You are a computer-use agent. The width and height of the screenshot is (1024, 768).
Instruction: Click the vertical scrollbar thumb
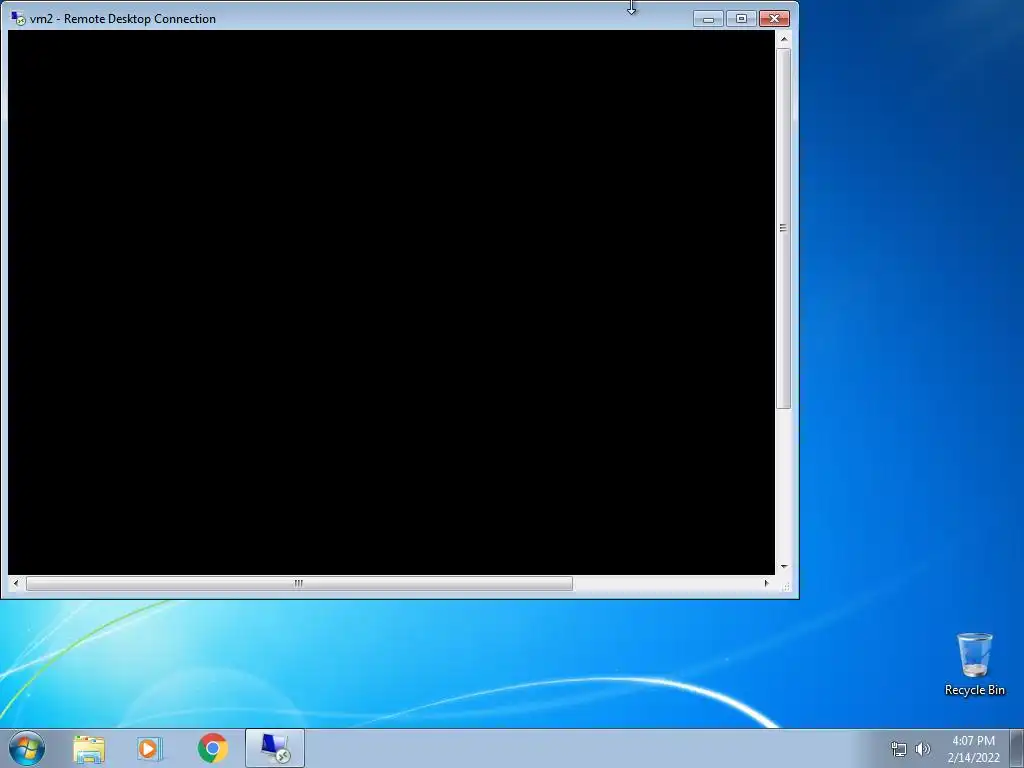click(x=784, y=229)
